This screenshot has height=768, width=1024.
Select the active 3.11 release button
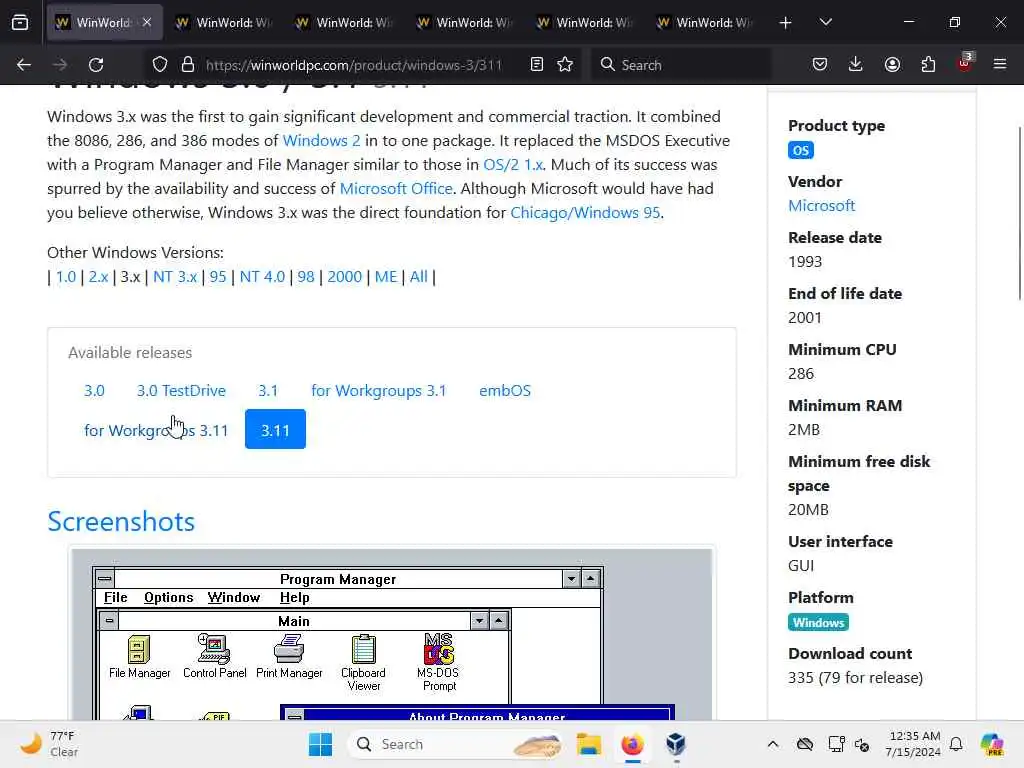coord(275,430)
